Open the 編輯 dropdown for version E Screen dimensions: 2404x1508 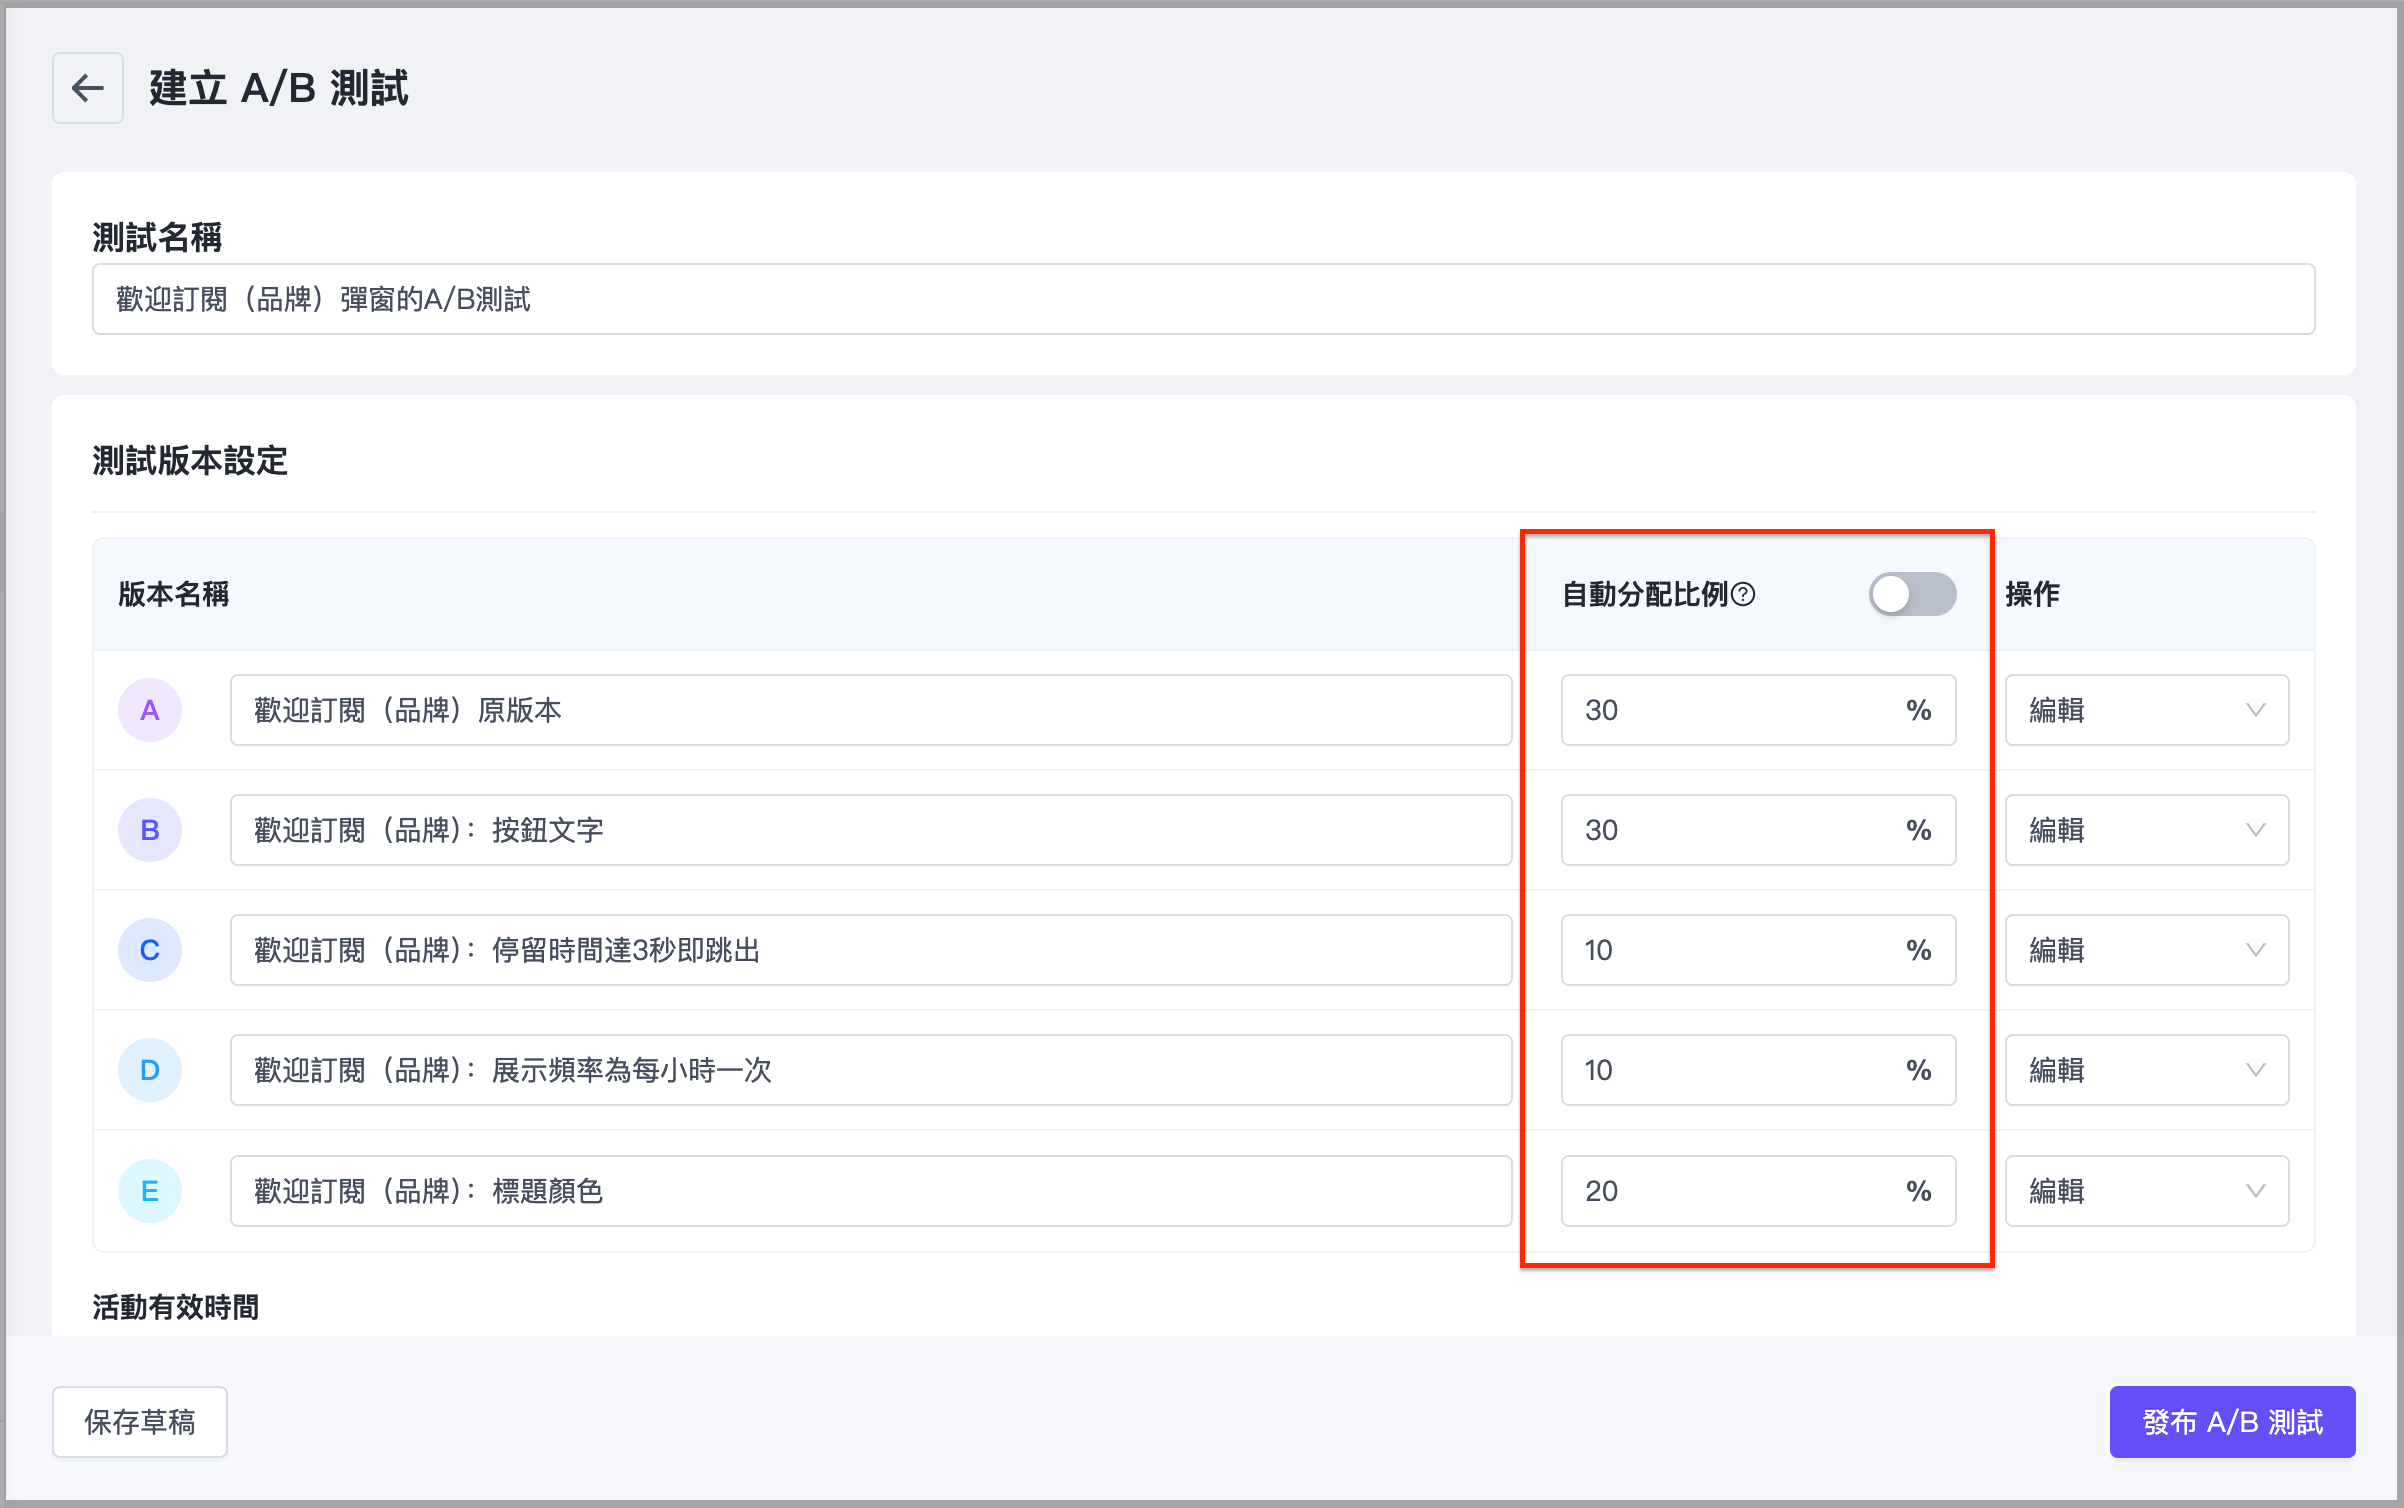tap(2146, 1191)
